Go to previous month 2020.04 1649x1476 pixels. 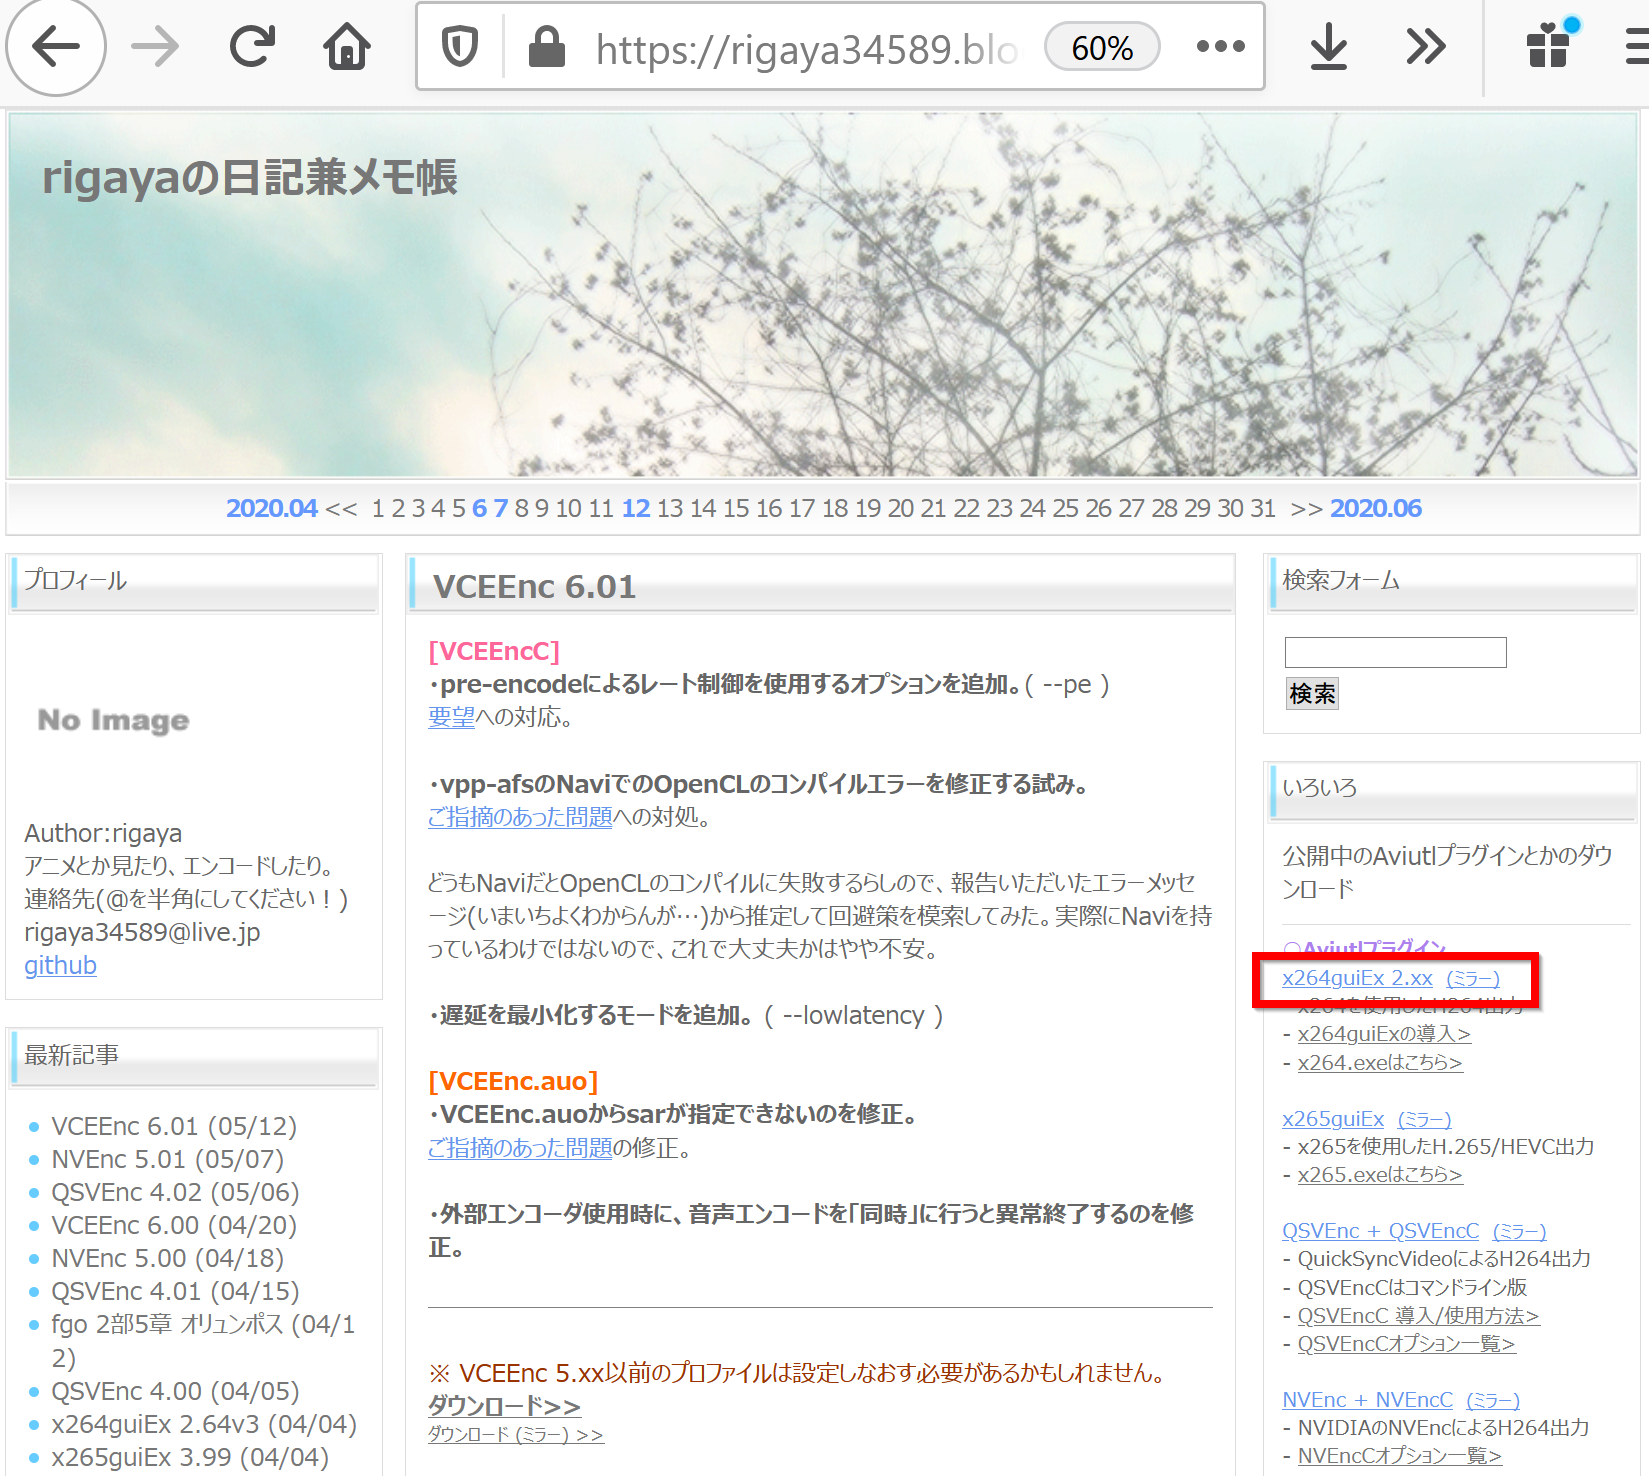tap(271, 508)
